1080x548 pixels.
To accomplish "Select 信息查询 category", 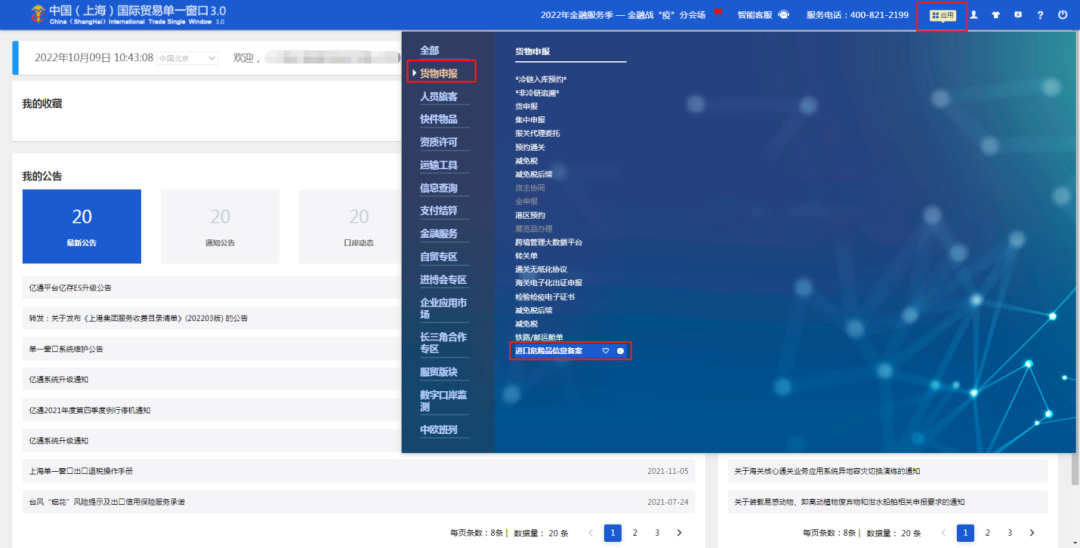I will coord(439,188).
